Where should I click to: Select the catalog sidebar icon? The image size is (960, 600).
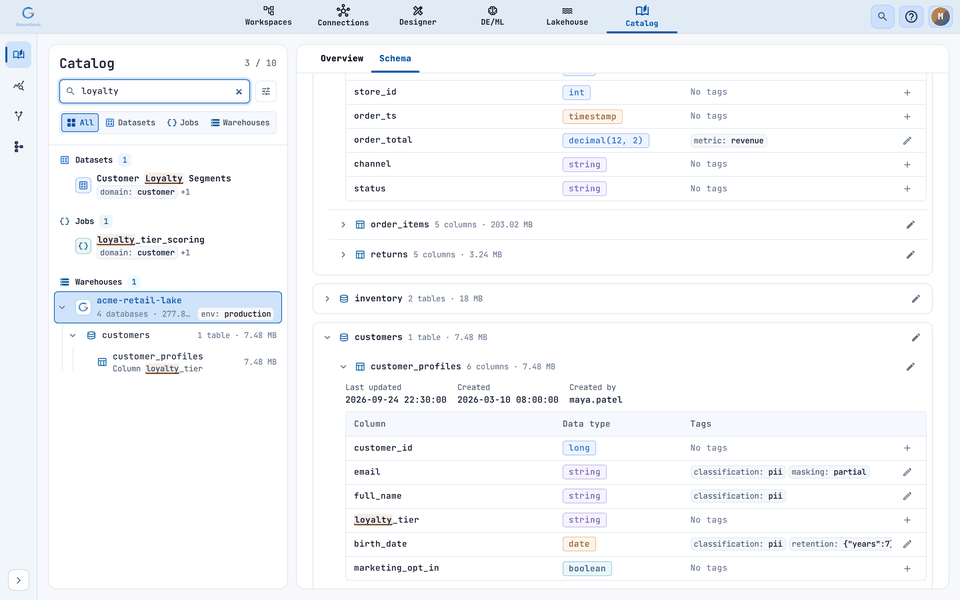18,54
